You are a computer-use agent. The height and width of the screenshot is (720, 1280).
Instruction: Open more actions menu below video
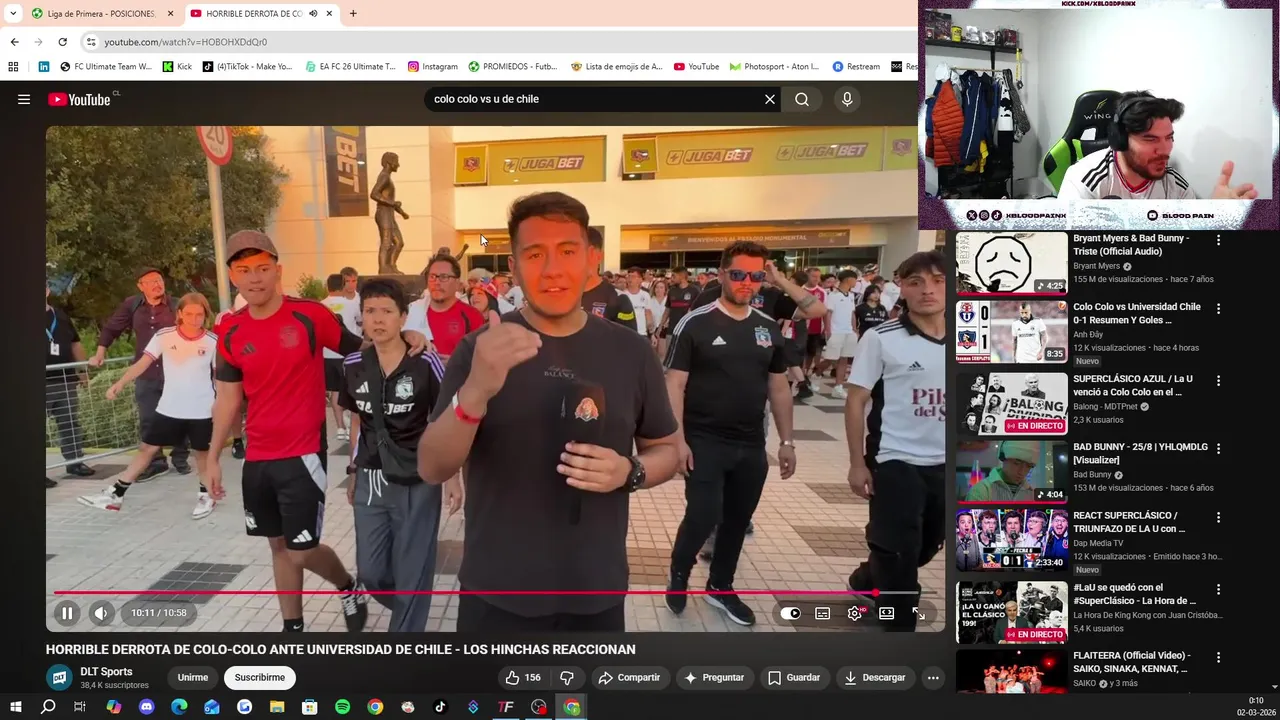pos(933,678)
